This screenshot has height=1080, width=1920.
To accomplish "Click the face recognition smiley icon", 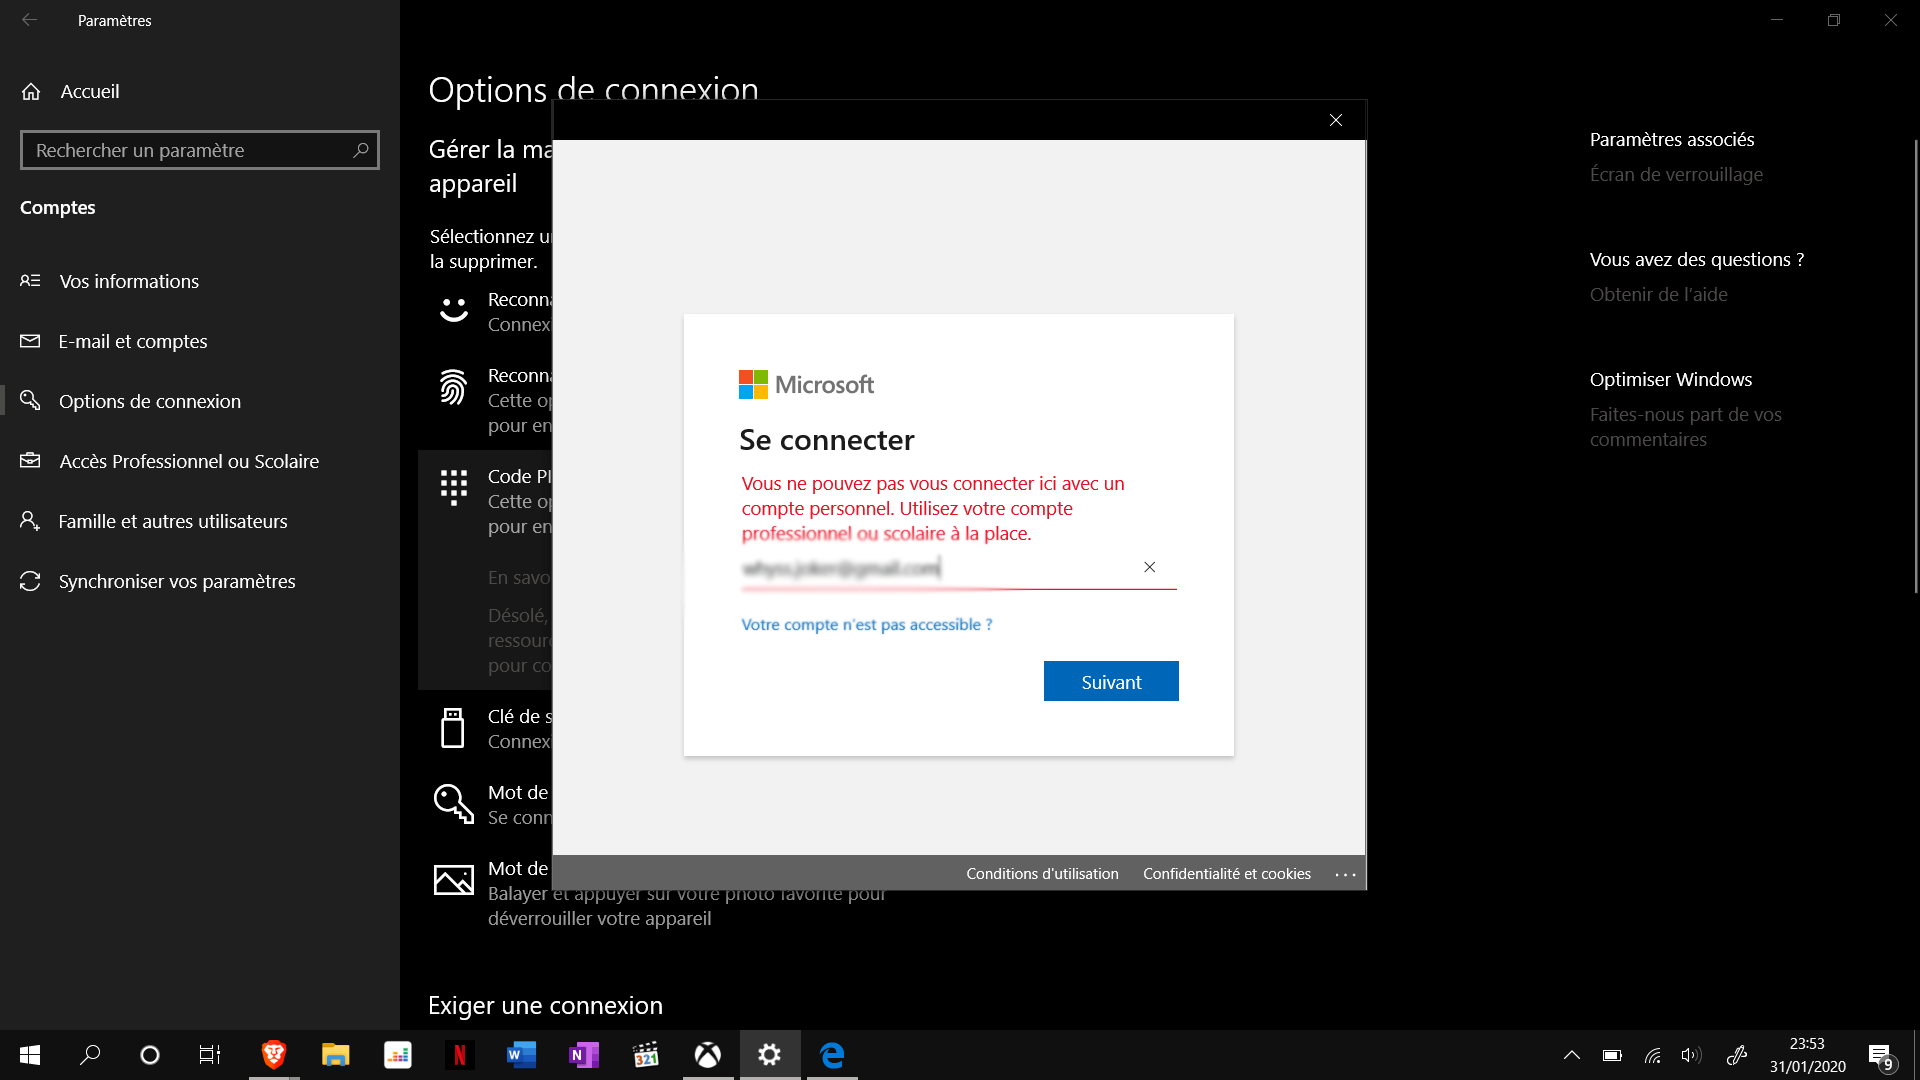I will (454, 311).
